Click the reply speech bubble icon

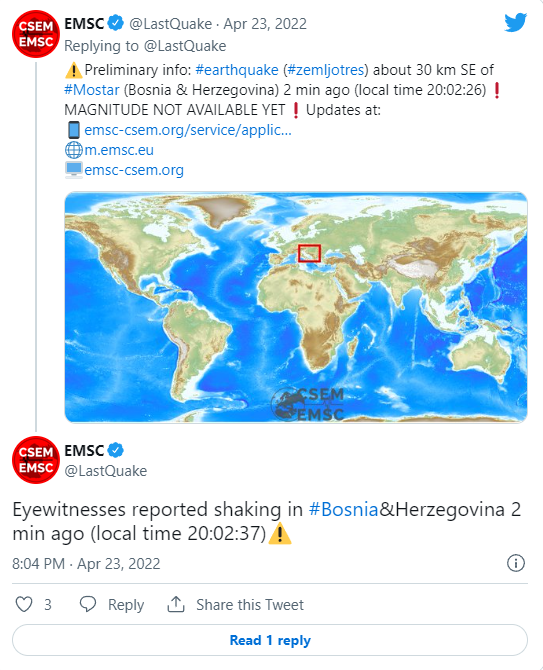point(88,604)
